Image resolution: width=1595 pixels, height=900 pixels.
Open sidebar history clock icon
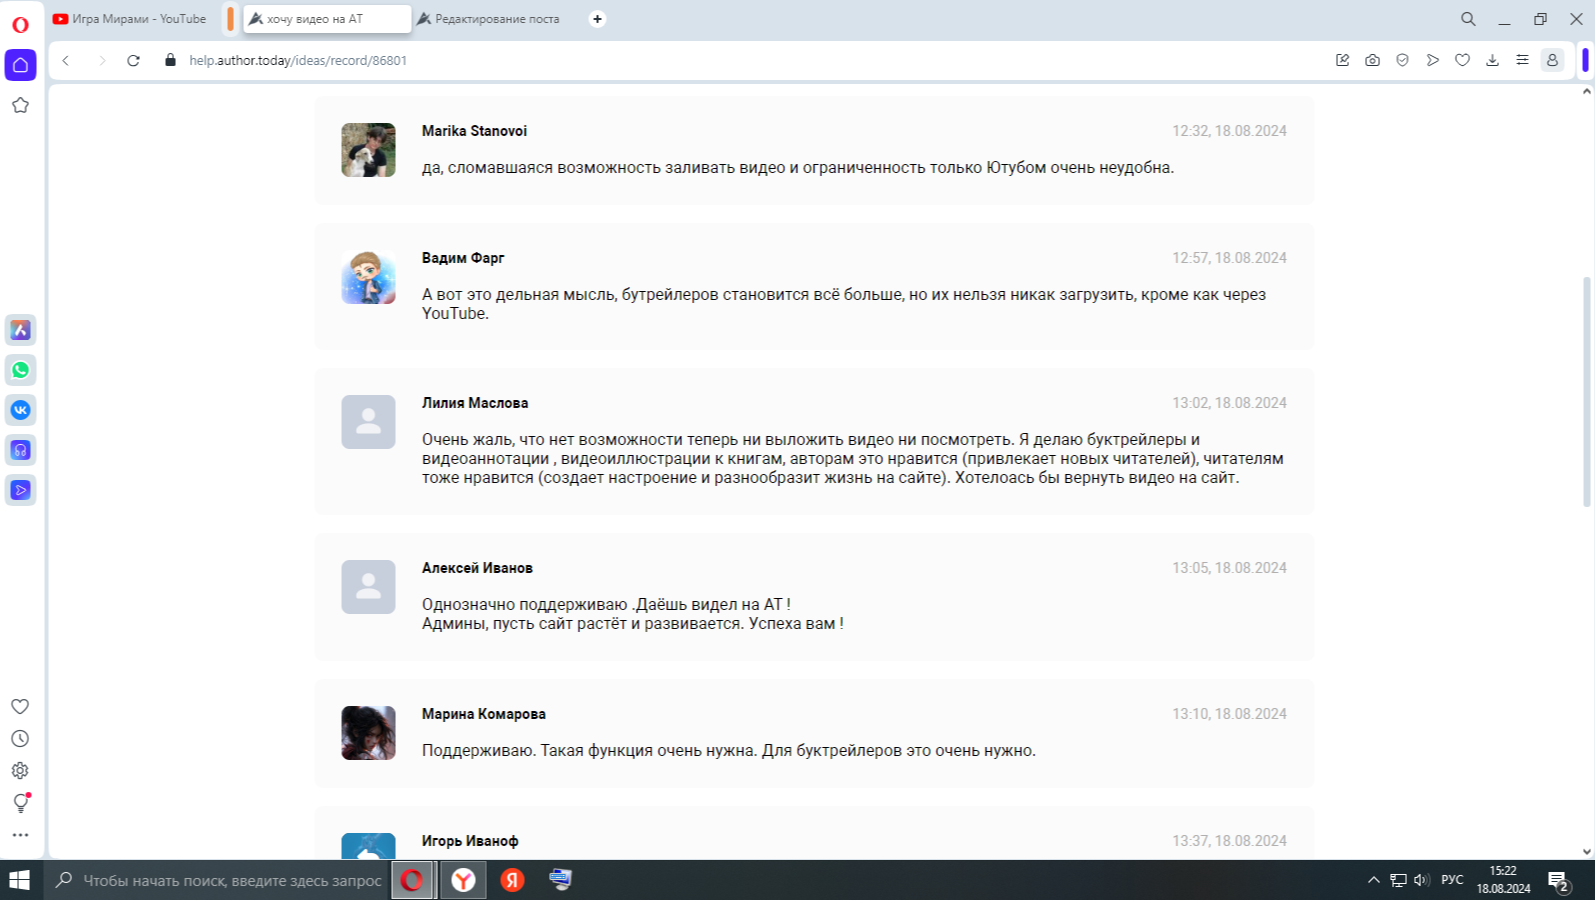[x=20, y=739]
